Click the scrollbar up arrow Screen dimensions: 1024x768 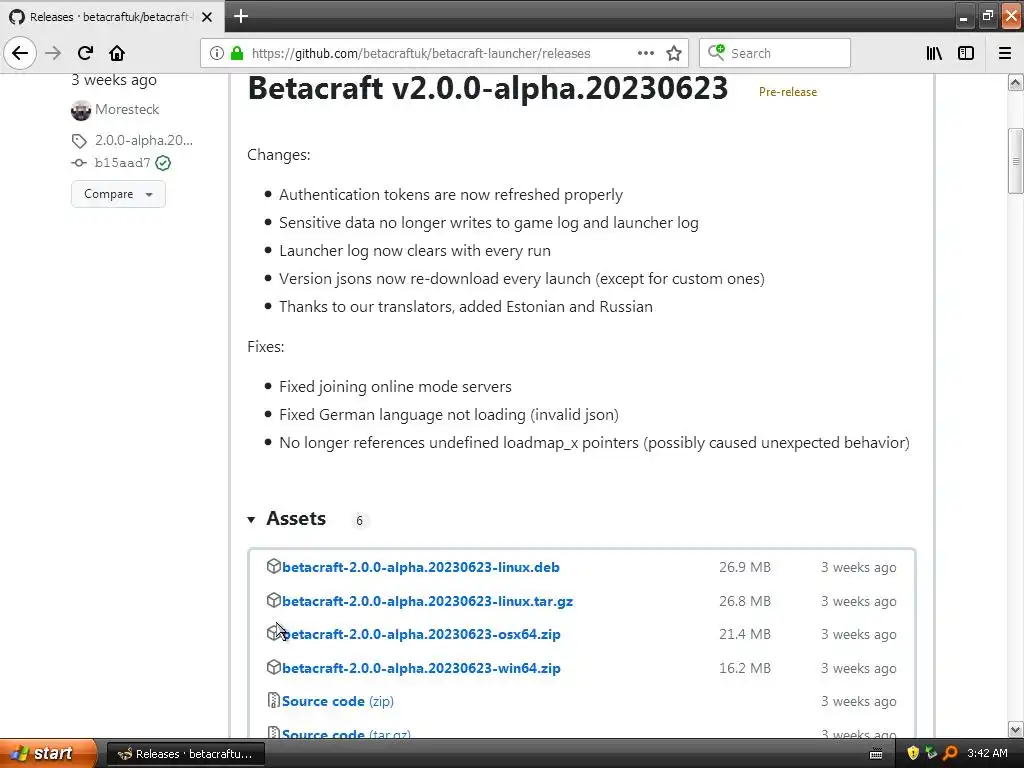tap(1016, 83)
